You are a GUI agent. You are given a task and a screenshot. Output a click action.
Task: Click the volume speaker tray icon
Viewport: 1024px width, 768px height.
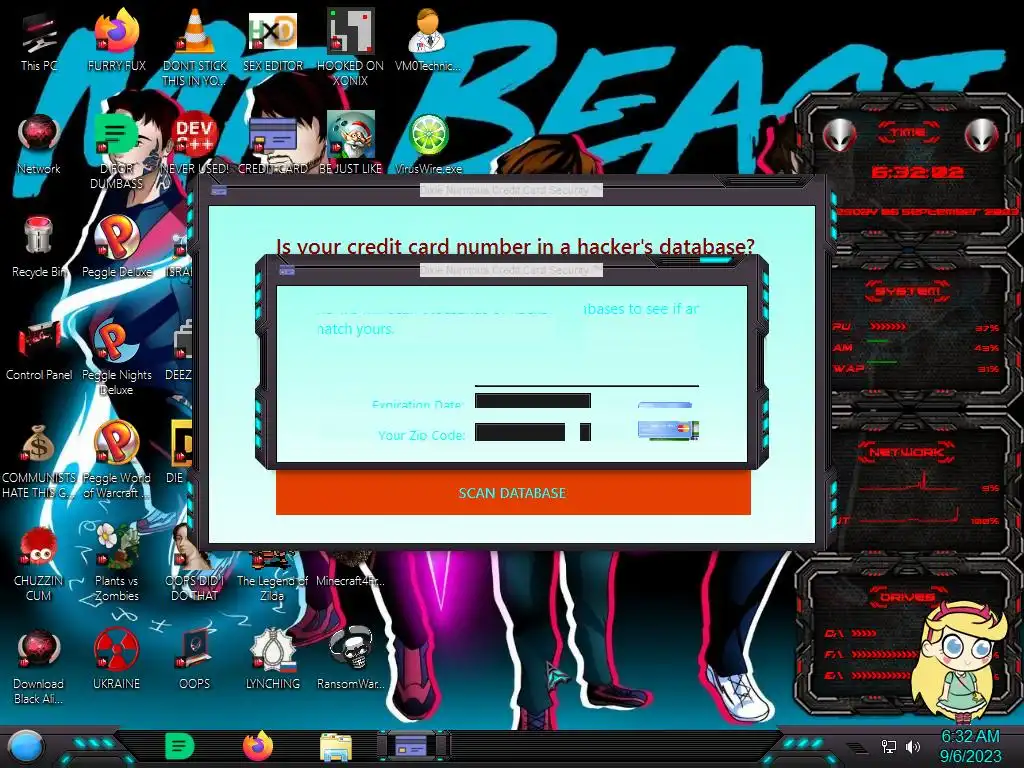pyautogui.click(x=912, y=746)
